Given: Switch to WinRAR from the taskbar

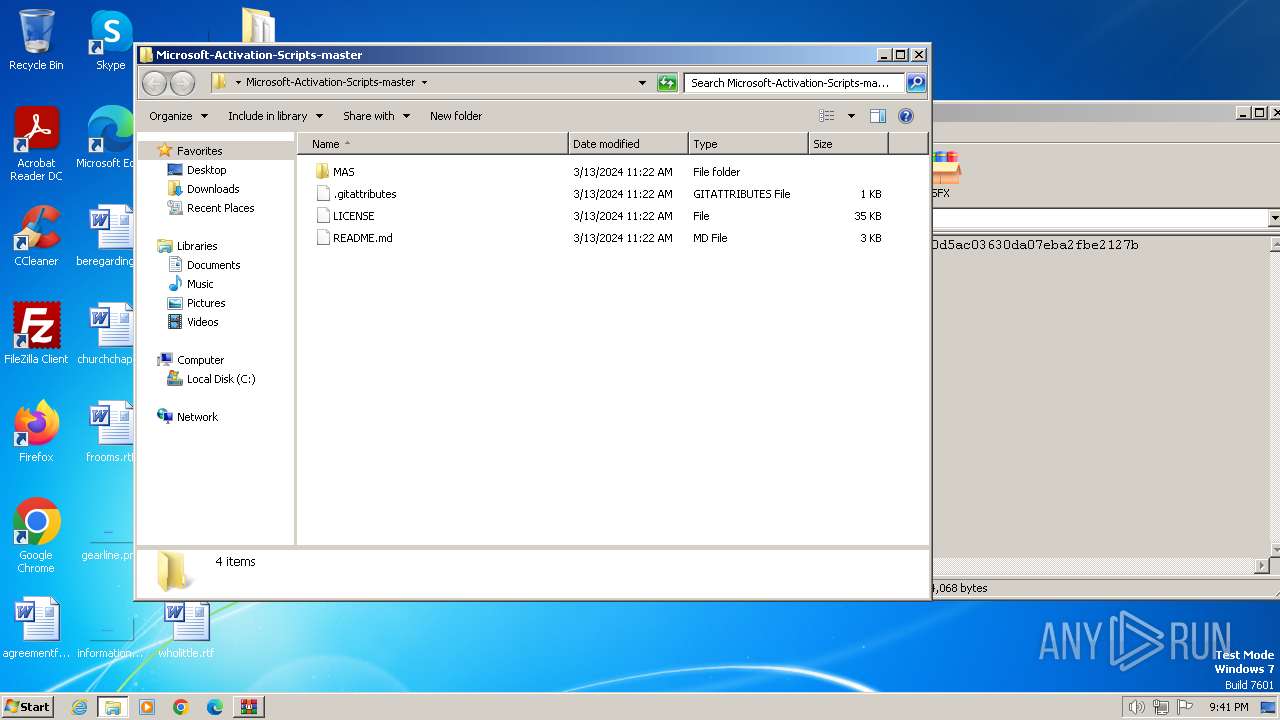Looking at the screenshot, I should pos(248,707).
